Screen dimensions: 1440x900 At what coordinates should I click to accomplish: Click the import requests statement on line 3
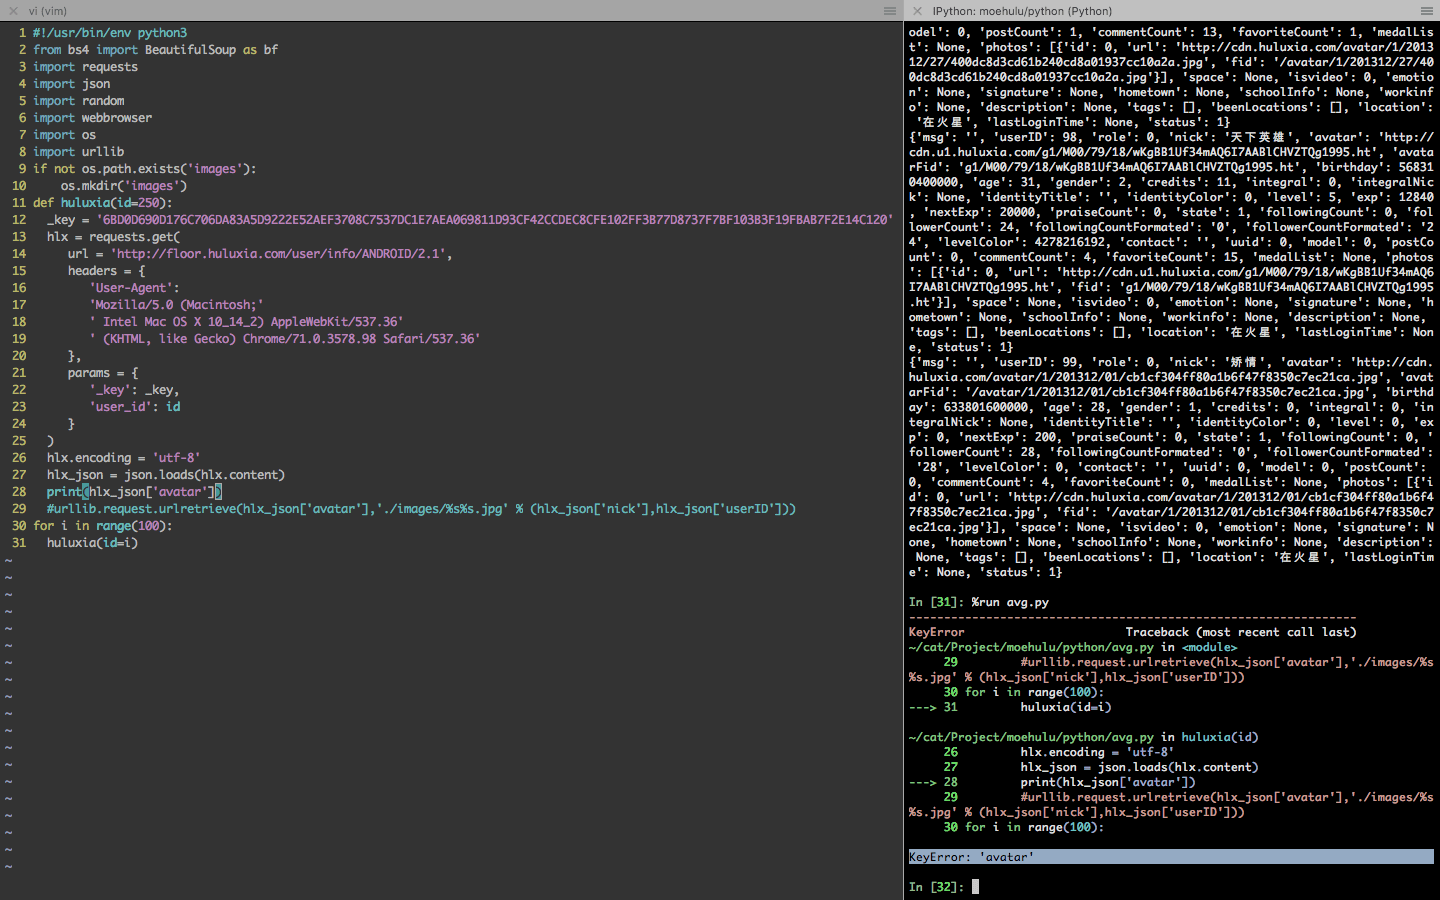pos(87,66)
